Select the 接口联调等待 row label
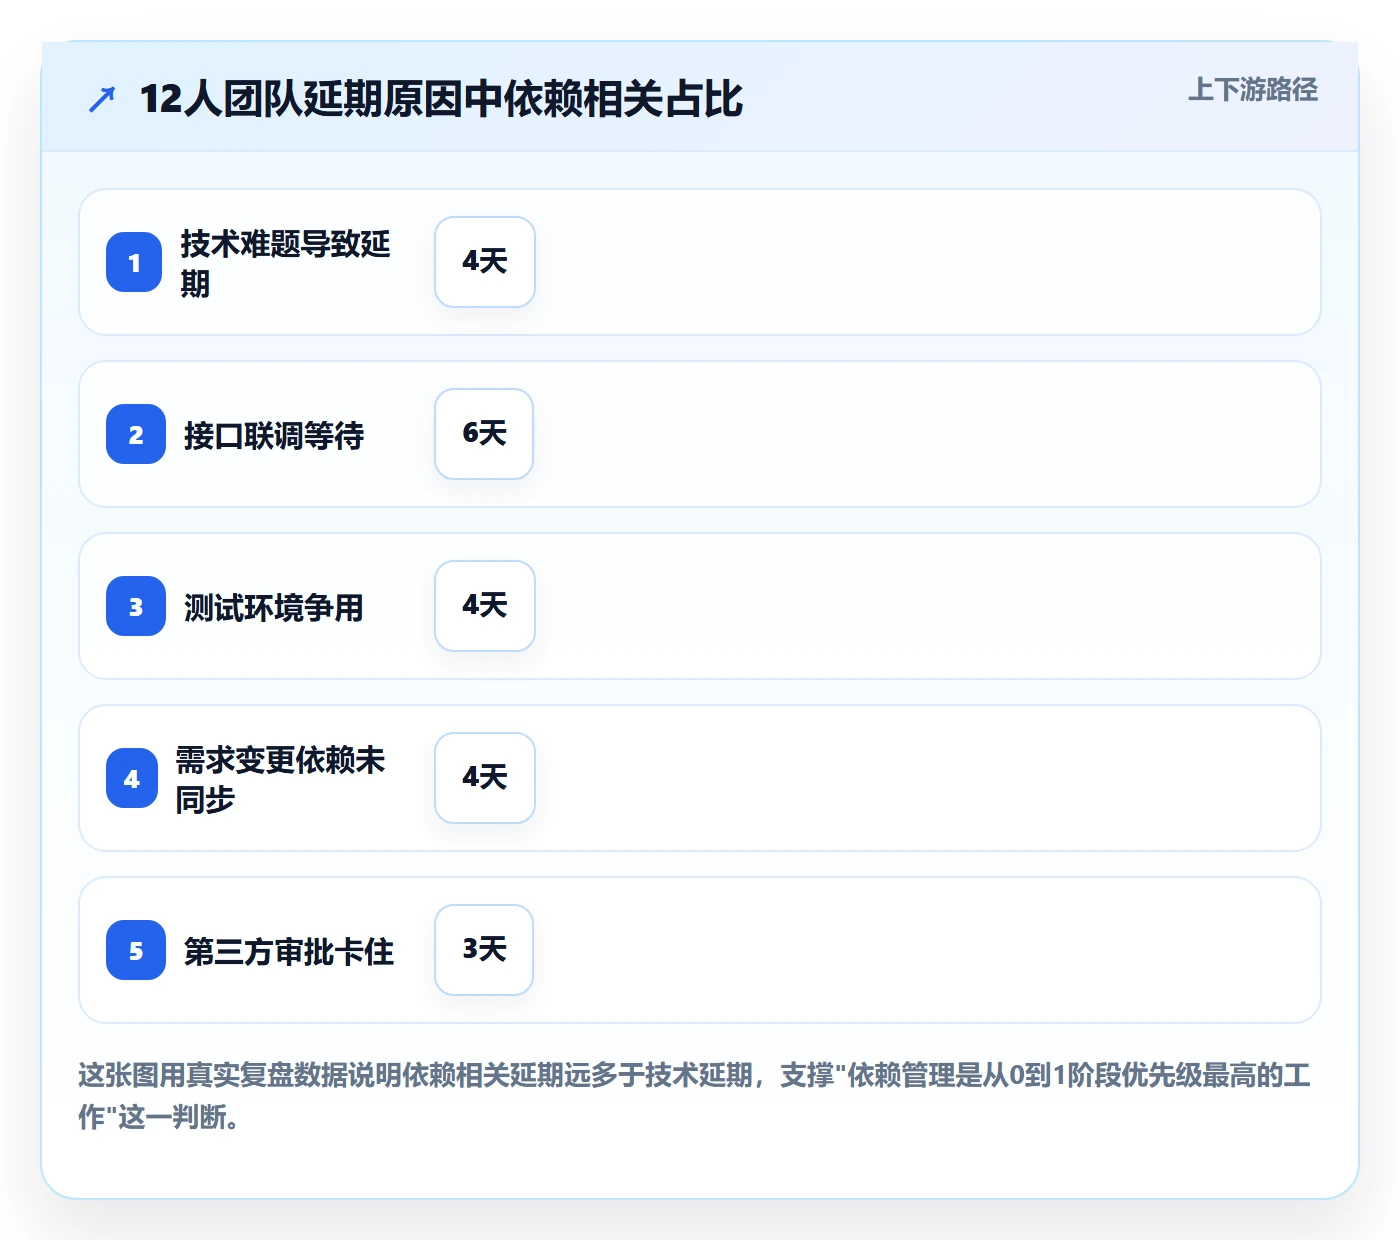 click(x=274, y=435)
